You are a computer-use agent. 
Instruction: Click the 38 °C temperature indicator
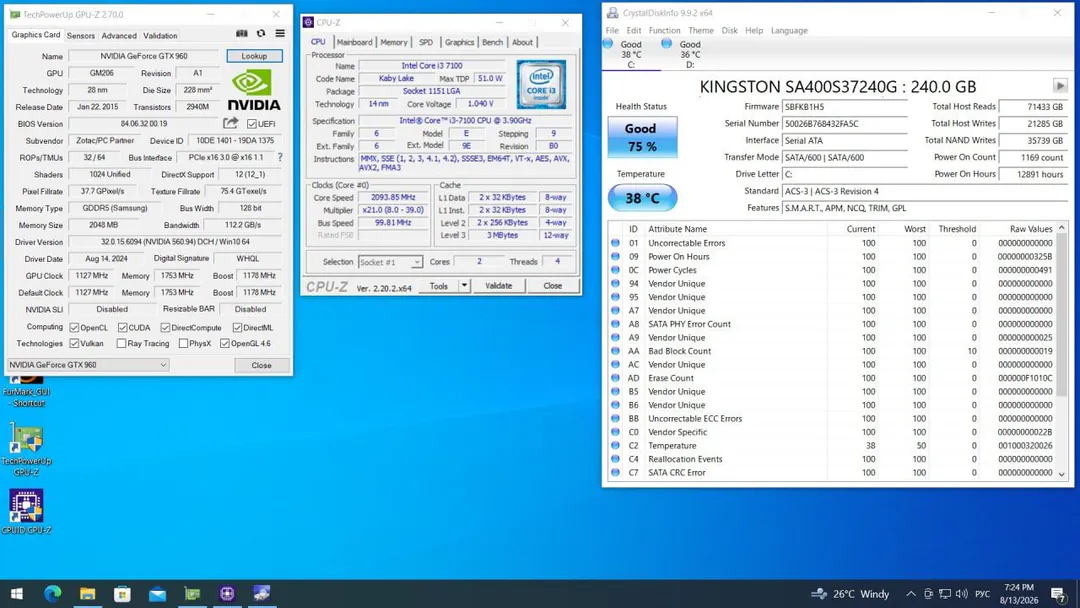point(642,198)
